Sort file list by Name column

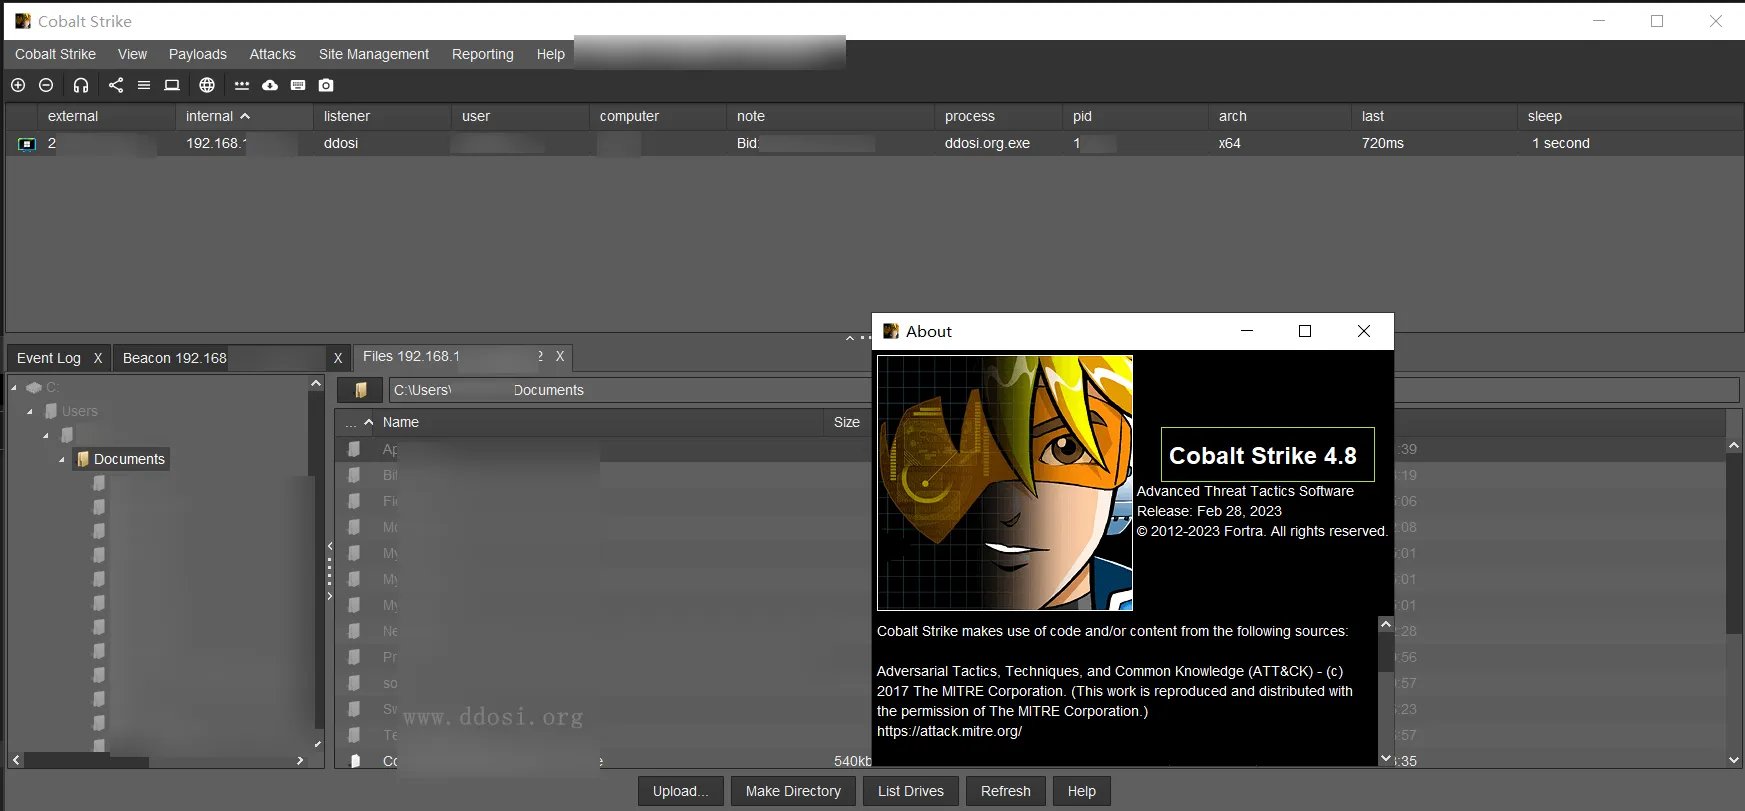pos(598,422)
